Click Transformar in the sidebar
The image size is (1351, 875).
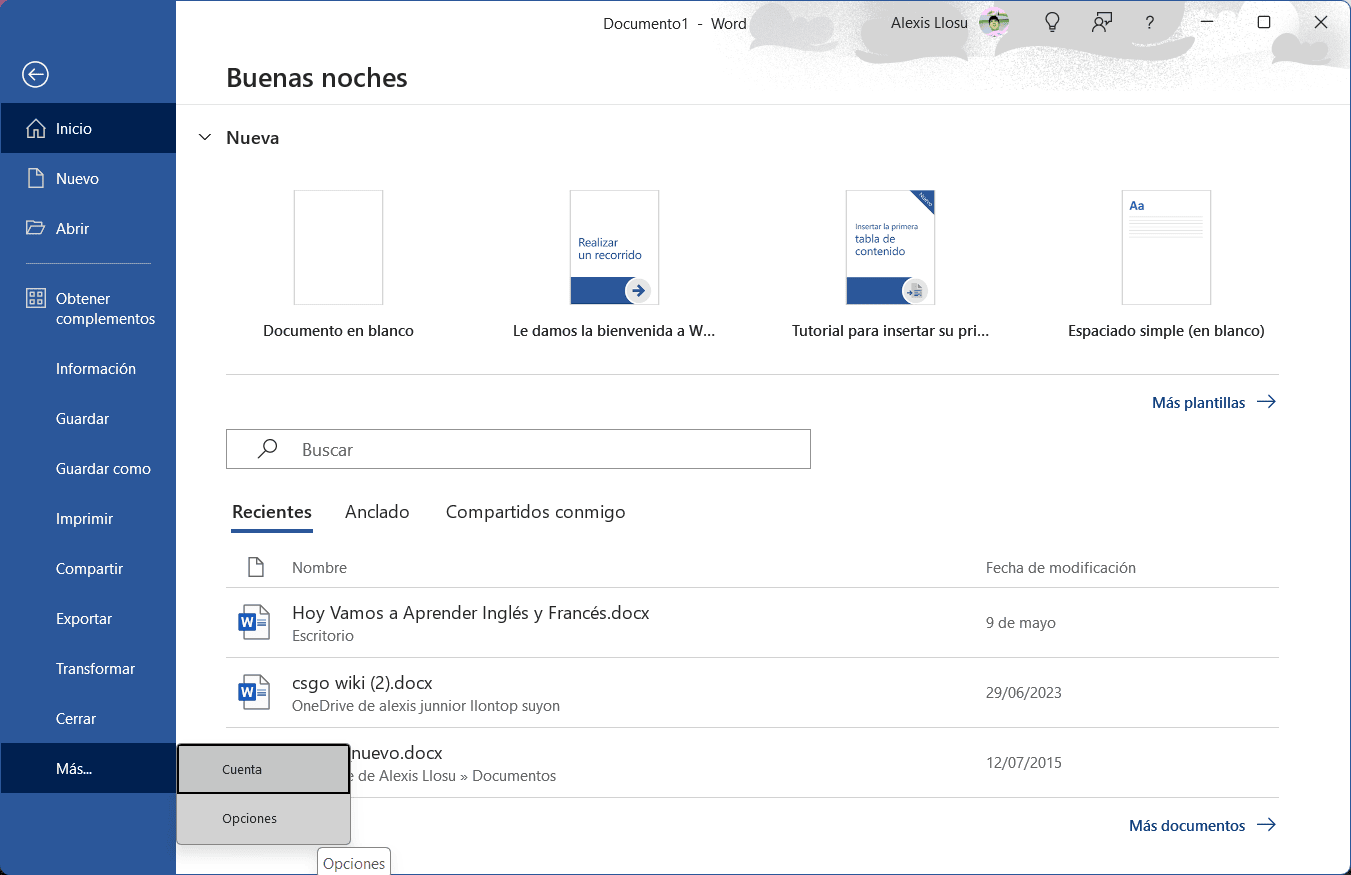(x=88, y=668)
